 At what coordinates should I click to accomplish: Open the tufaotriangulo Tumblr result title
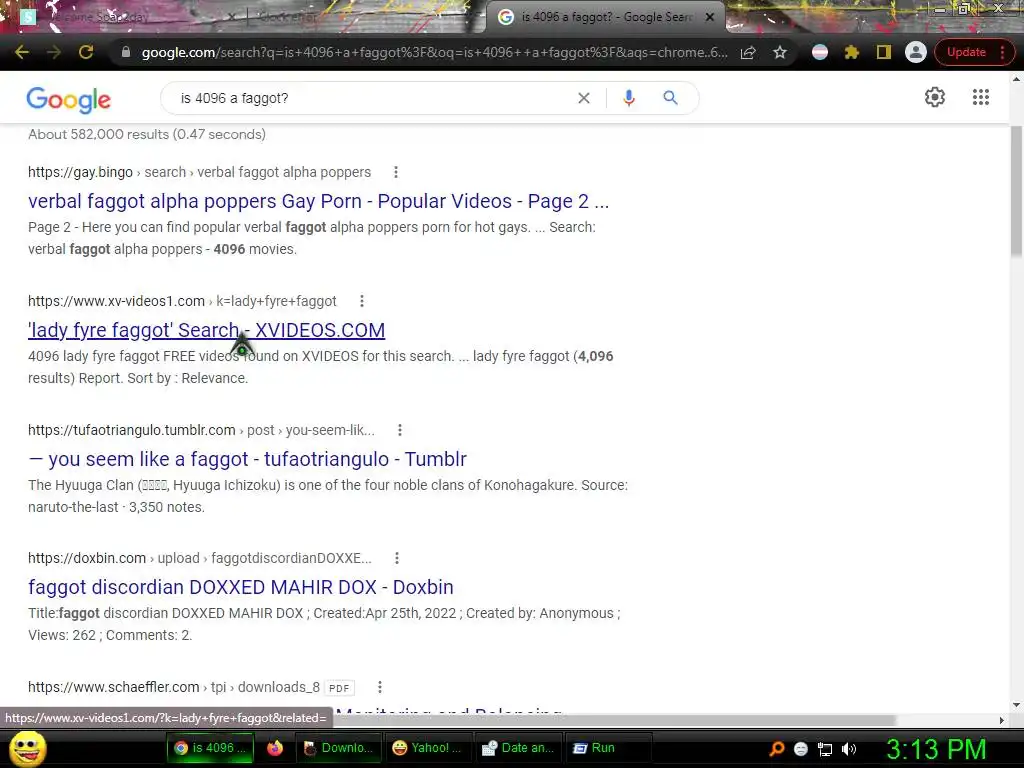[x=248, y=459]
